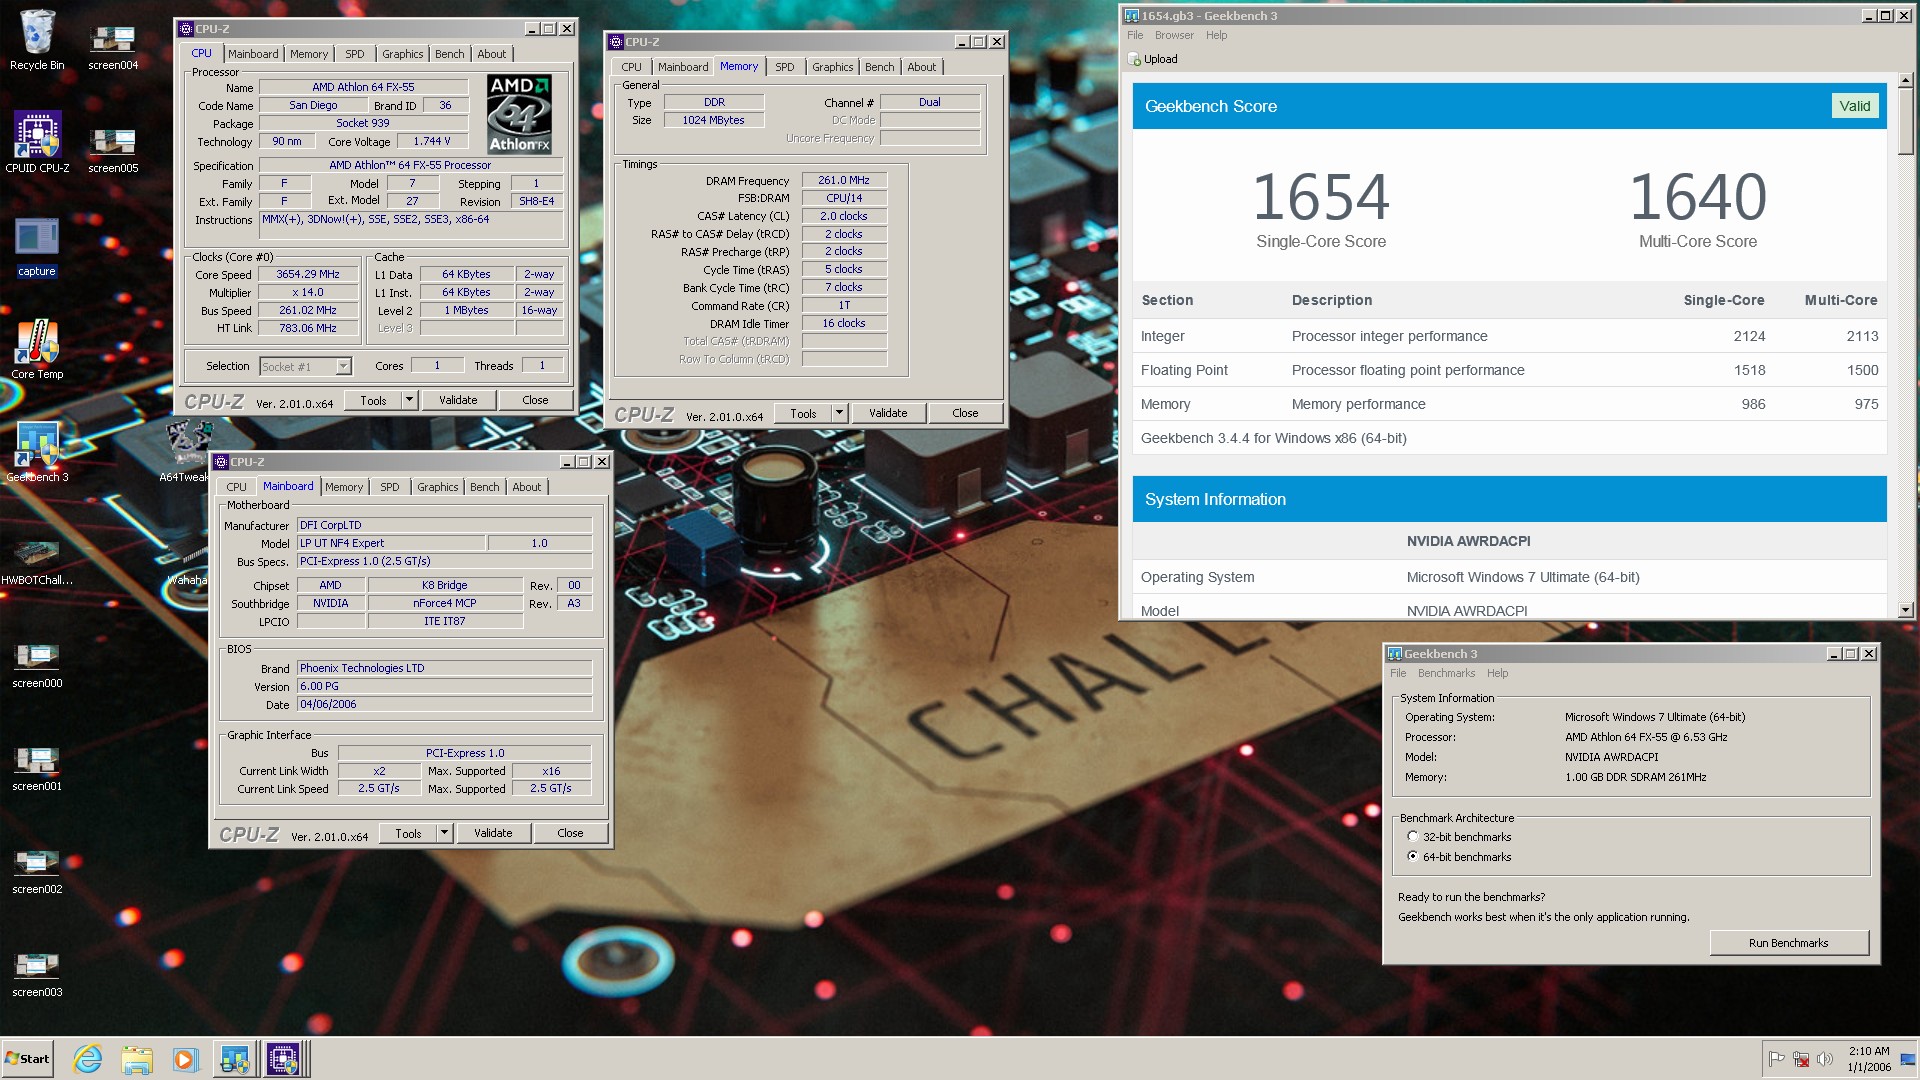
Task: Open the screen002 desktop file
Action: (x=37, y=871)
